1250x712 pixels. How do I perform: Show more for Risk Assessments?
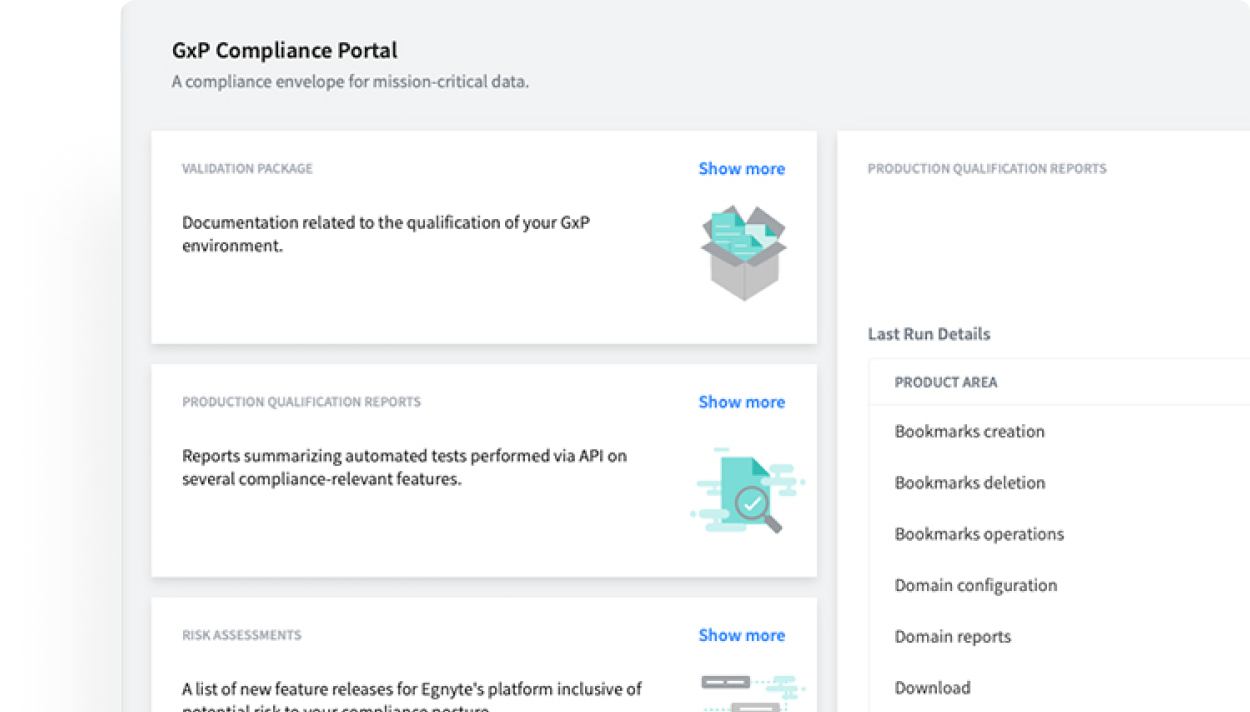click(741, 635)
